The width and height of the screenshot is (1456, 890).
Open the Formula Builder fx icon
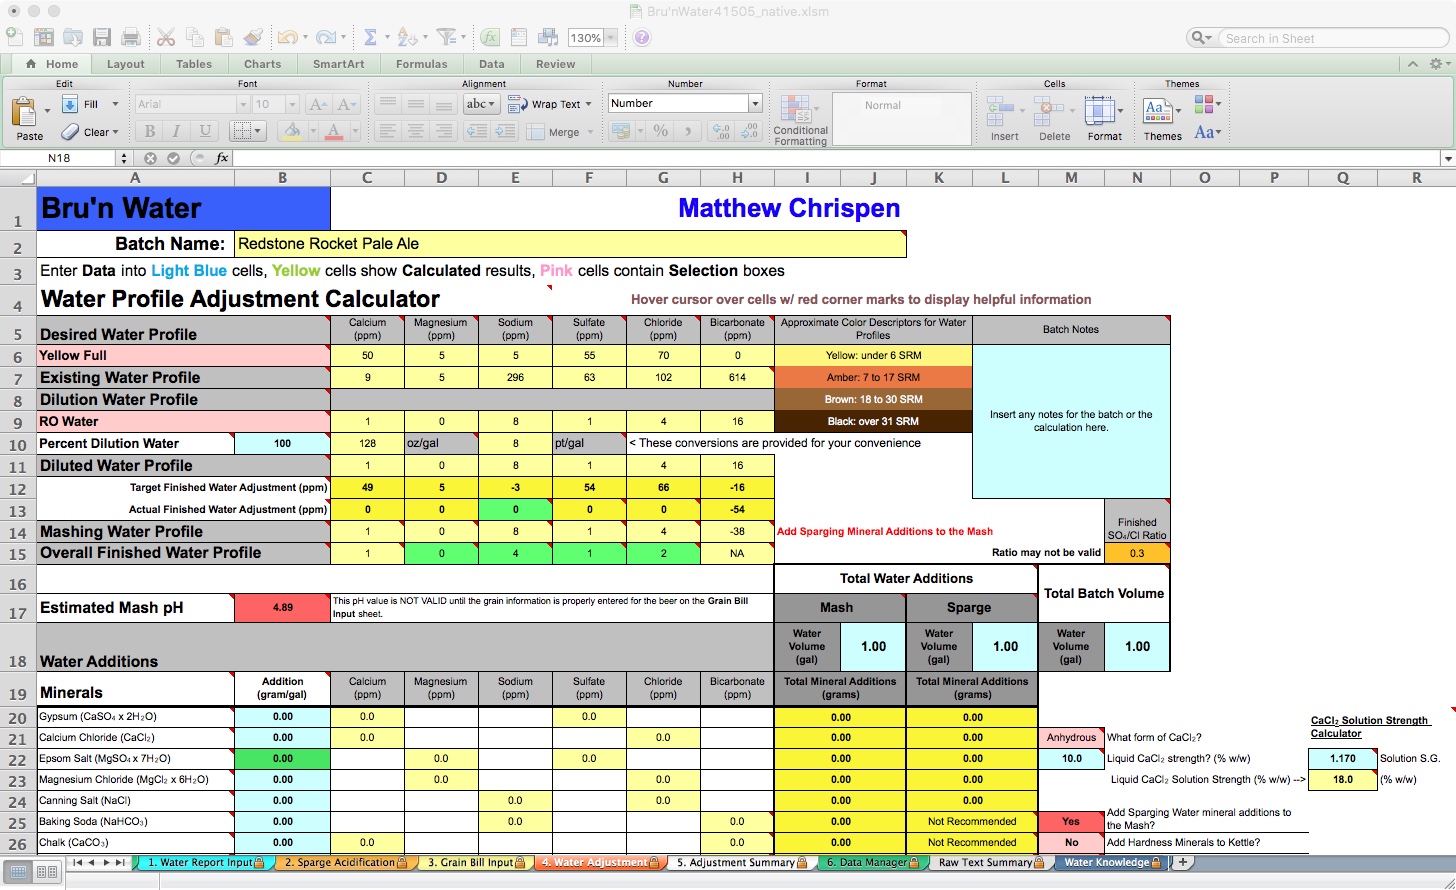tap(490, 38)
